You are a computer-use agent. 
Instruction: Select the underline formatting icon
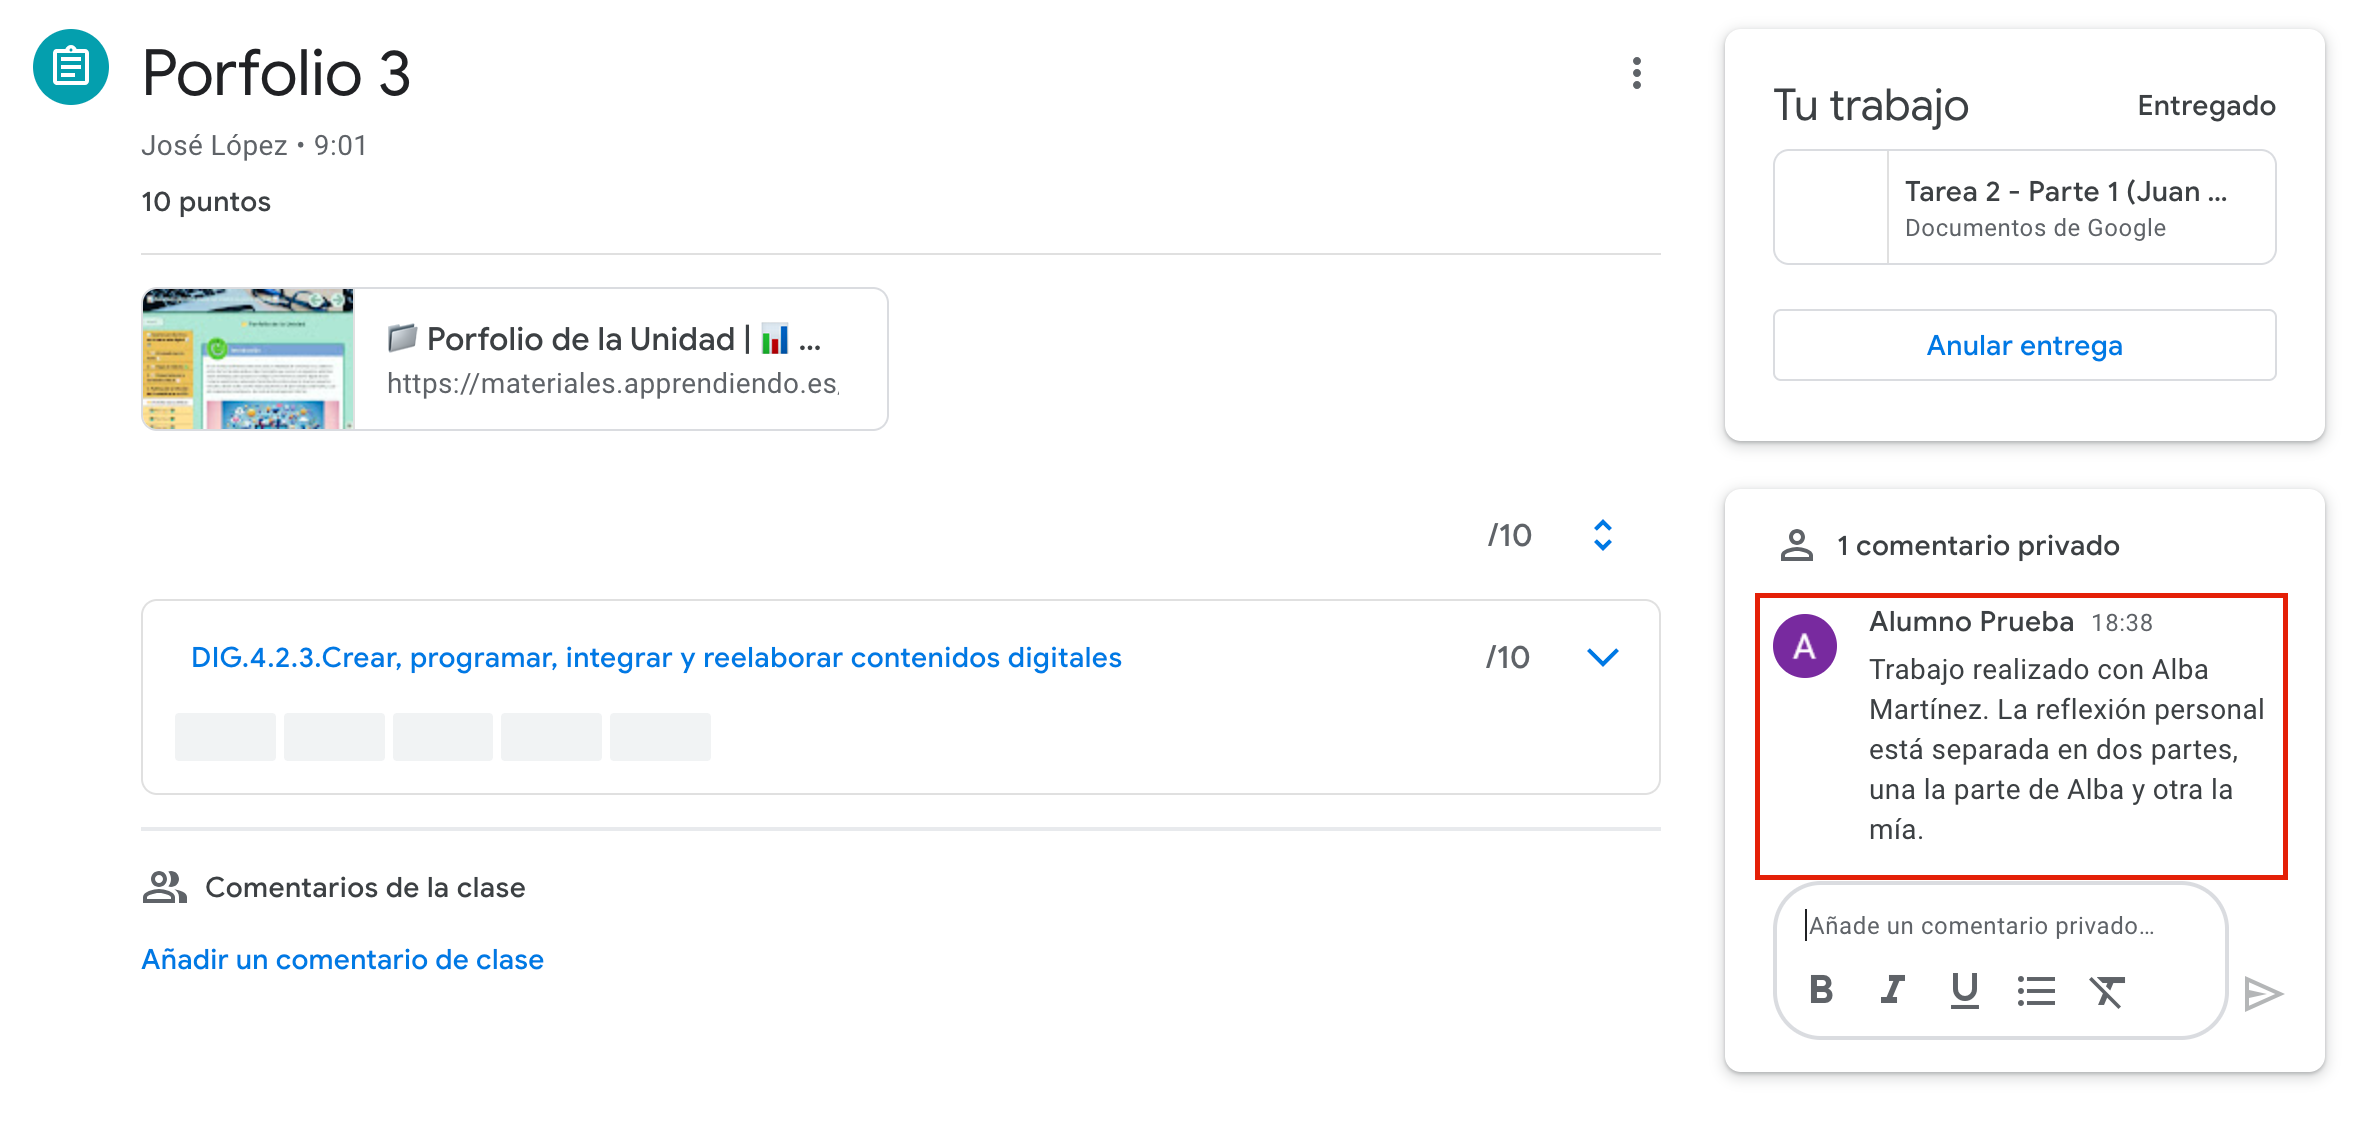point(1964,991)
